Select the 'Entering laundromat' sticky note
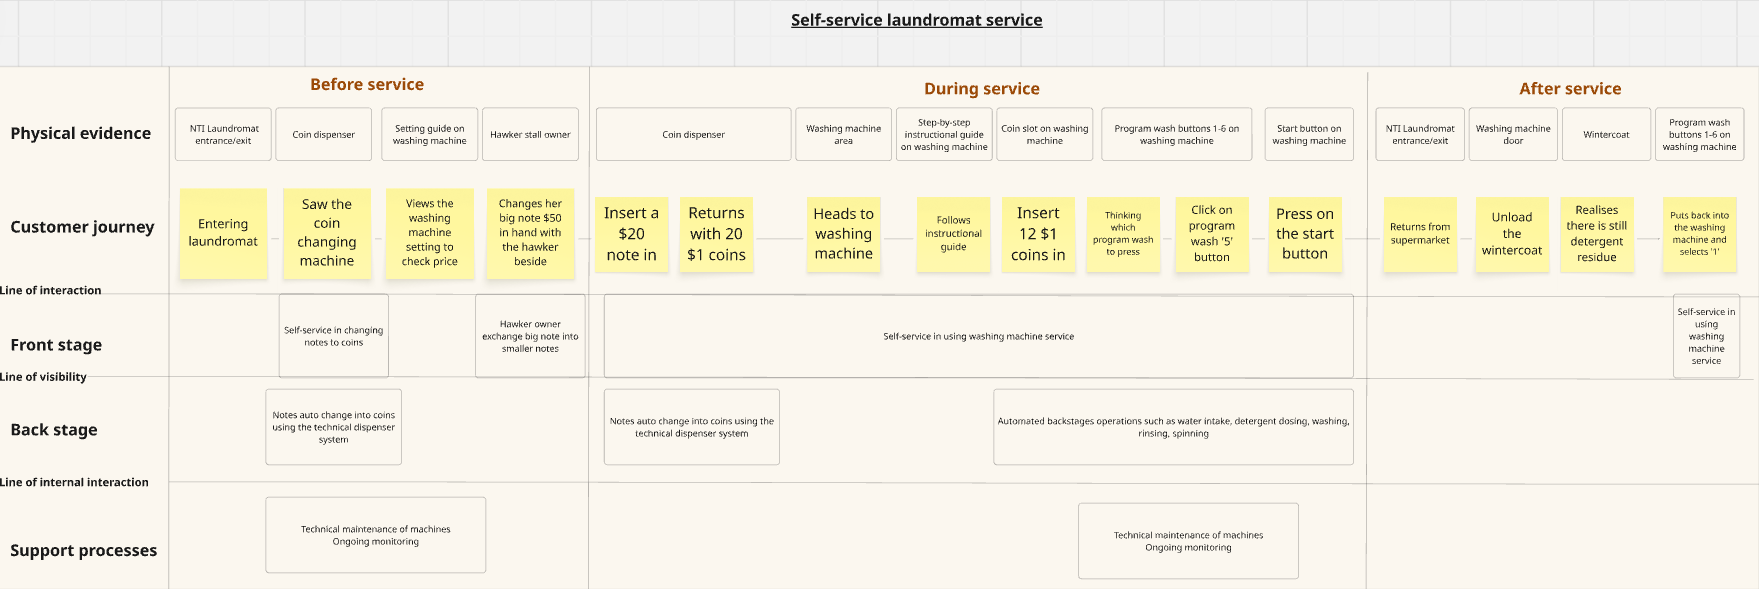This screenshot has height=589, width=1759. point(223,233)
